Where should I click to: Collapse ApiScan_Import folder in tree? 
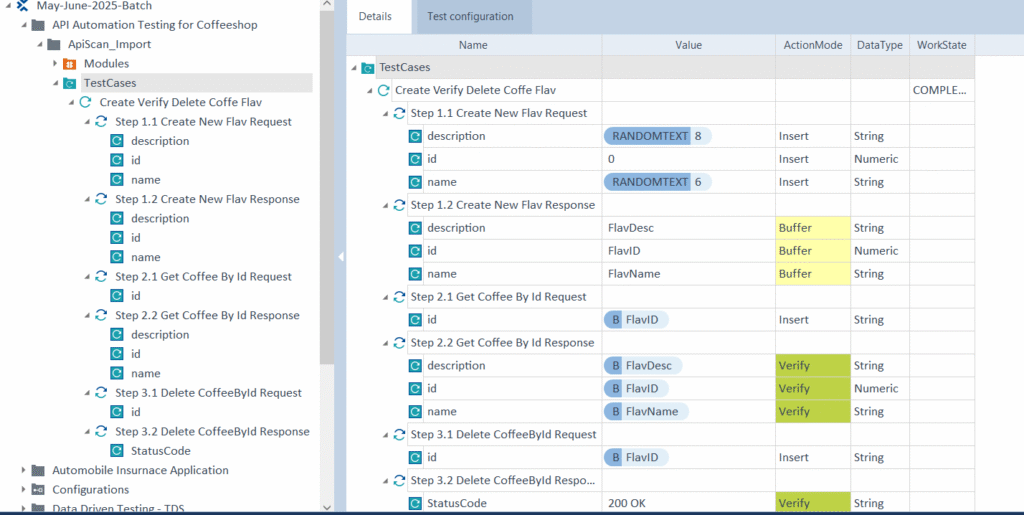[x=40, y=44]
